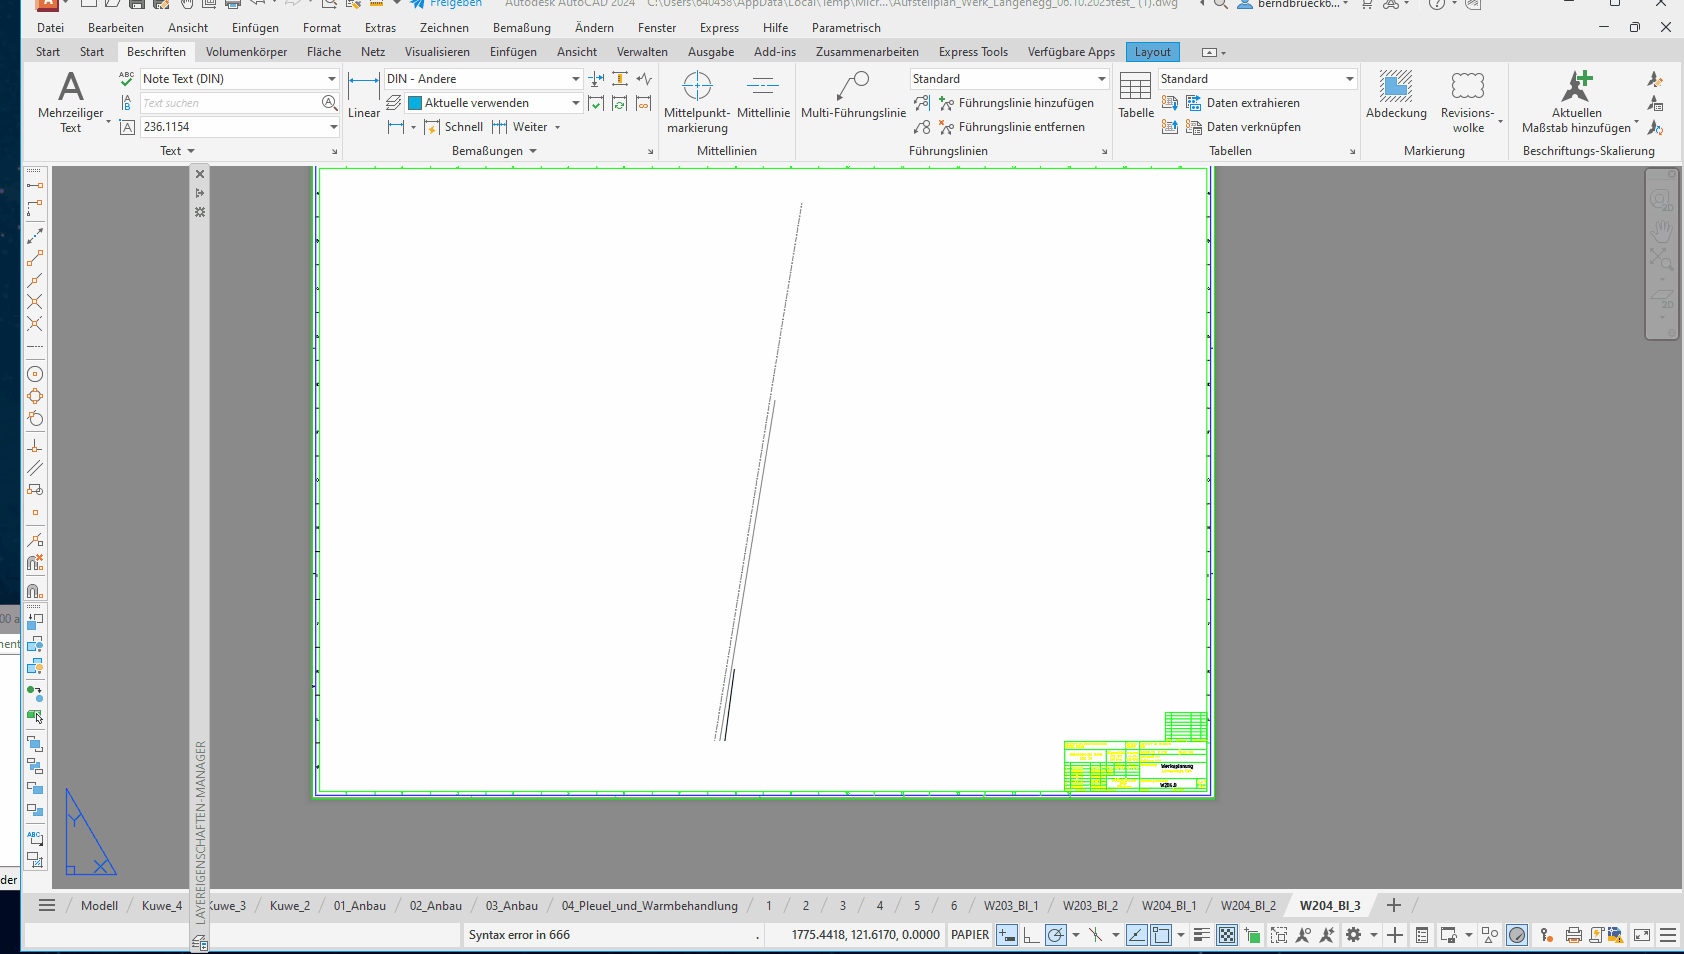Click Führungslinie entfernen
Image resolution: width=1684 pixels, height=954 pixels.
coord(1012,127)
